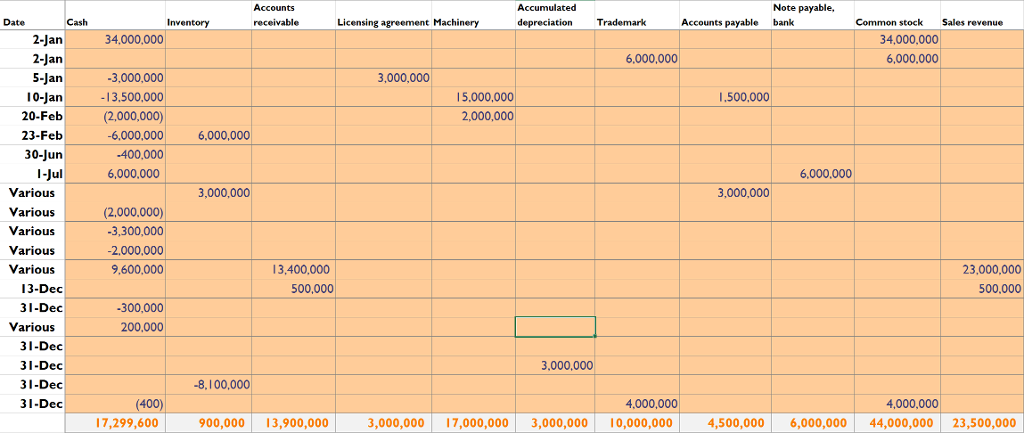
Task: Click the Accounts receivable total 13,900,000
Action: (x=293, y=423)
